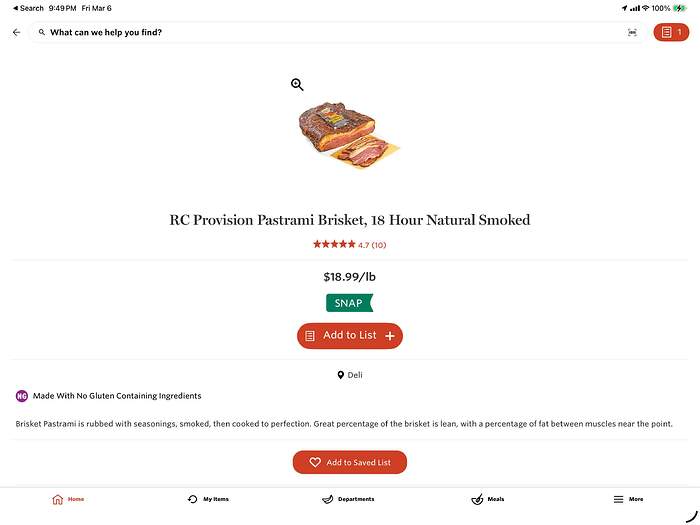Open the shopping list with 1 item
The height and width of the screenshot is (525, 700).
tap(670, 32)
